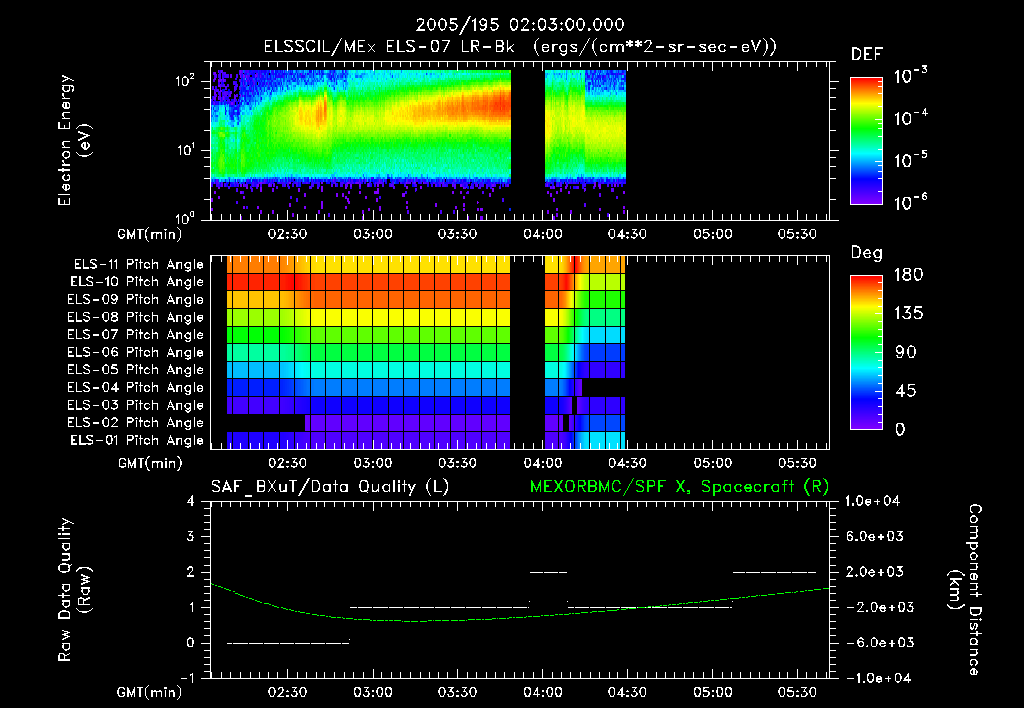Viewport: 1024px width, 708px height.
Task: Click the ELS-05 Pitch Angle row label
Action: coord(136,370)
